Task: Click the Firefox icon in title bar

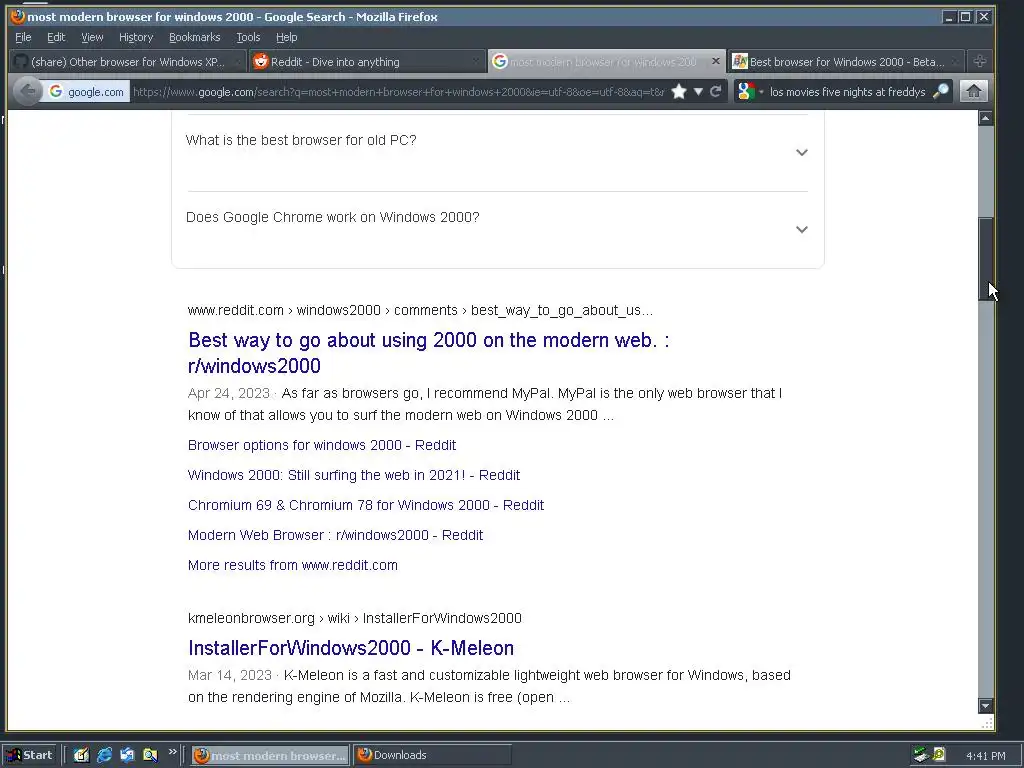Action: click(x=18, y=16)
